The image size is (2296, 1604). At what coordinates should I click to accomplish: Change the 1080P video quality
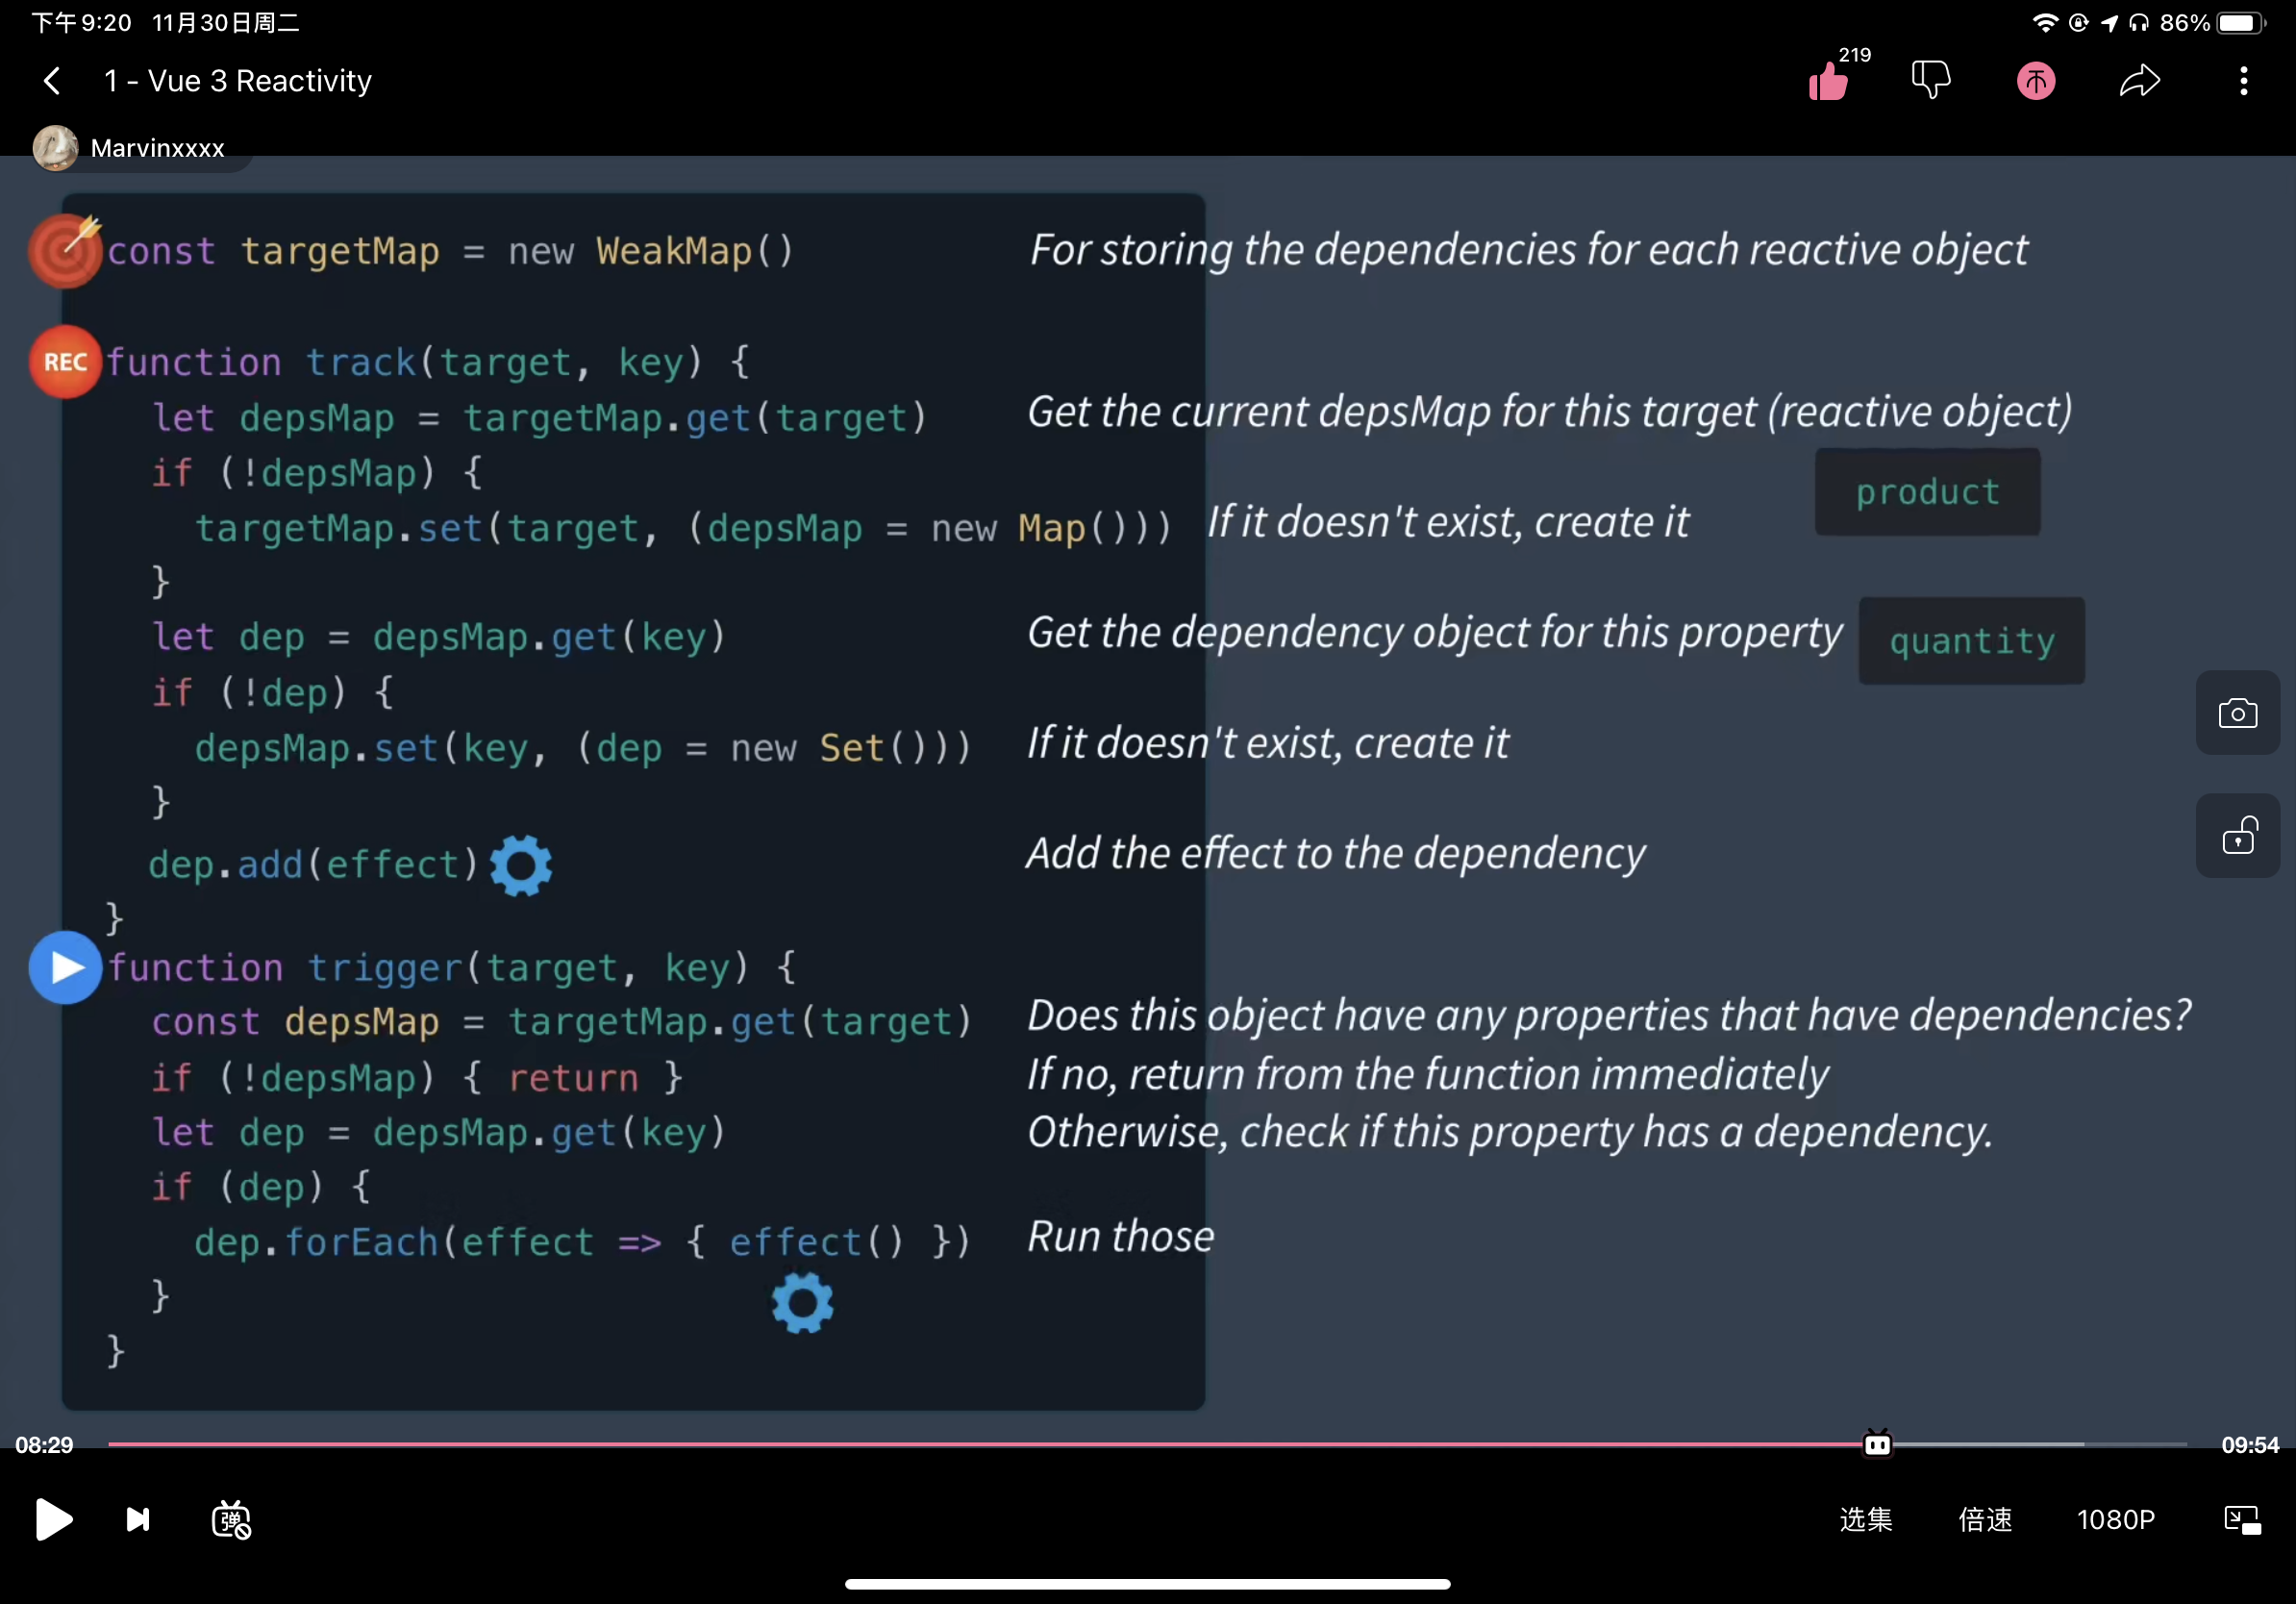(x=2115, y=1519)
